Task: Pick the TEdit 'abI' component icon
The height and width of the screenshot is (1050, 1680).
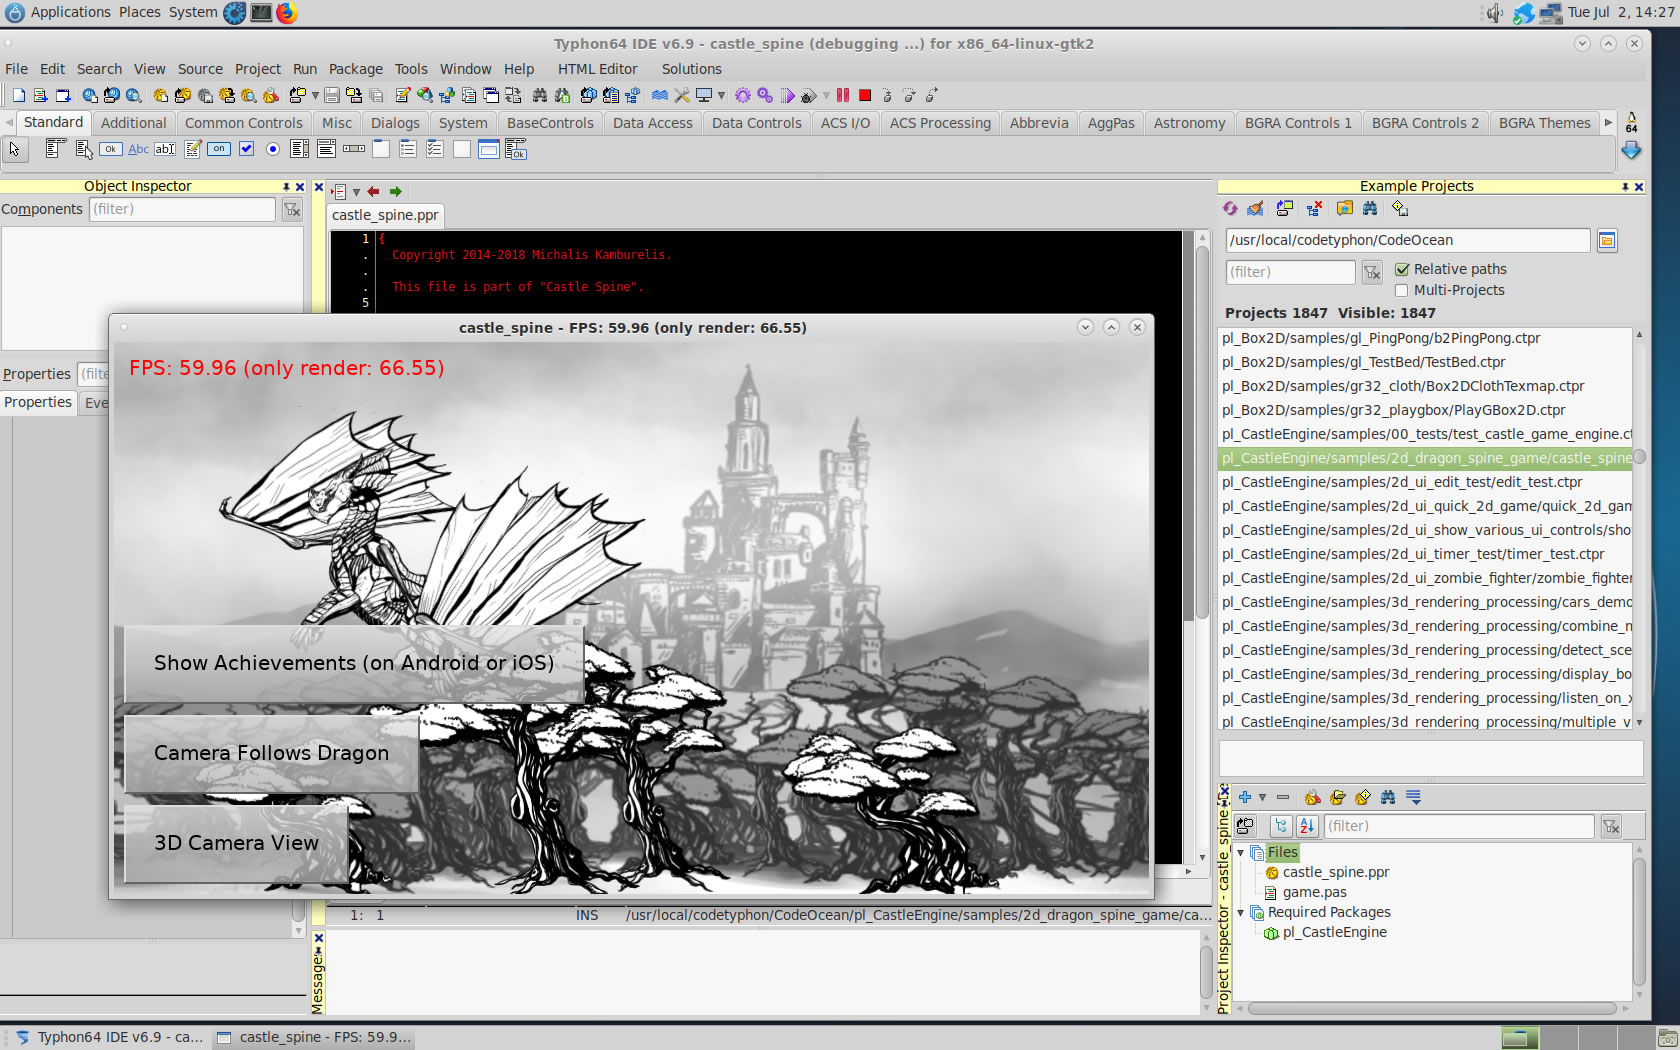Action: coord(165,149)
